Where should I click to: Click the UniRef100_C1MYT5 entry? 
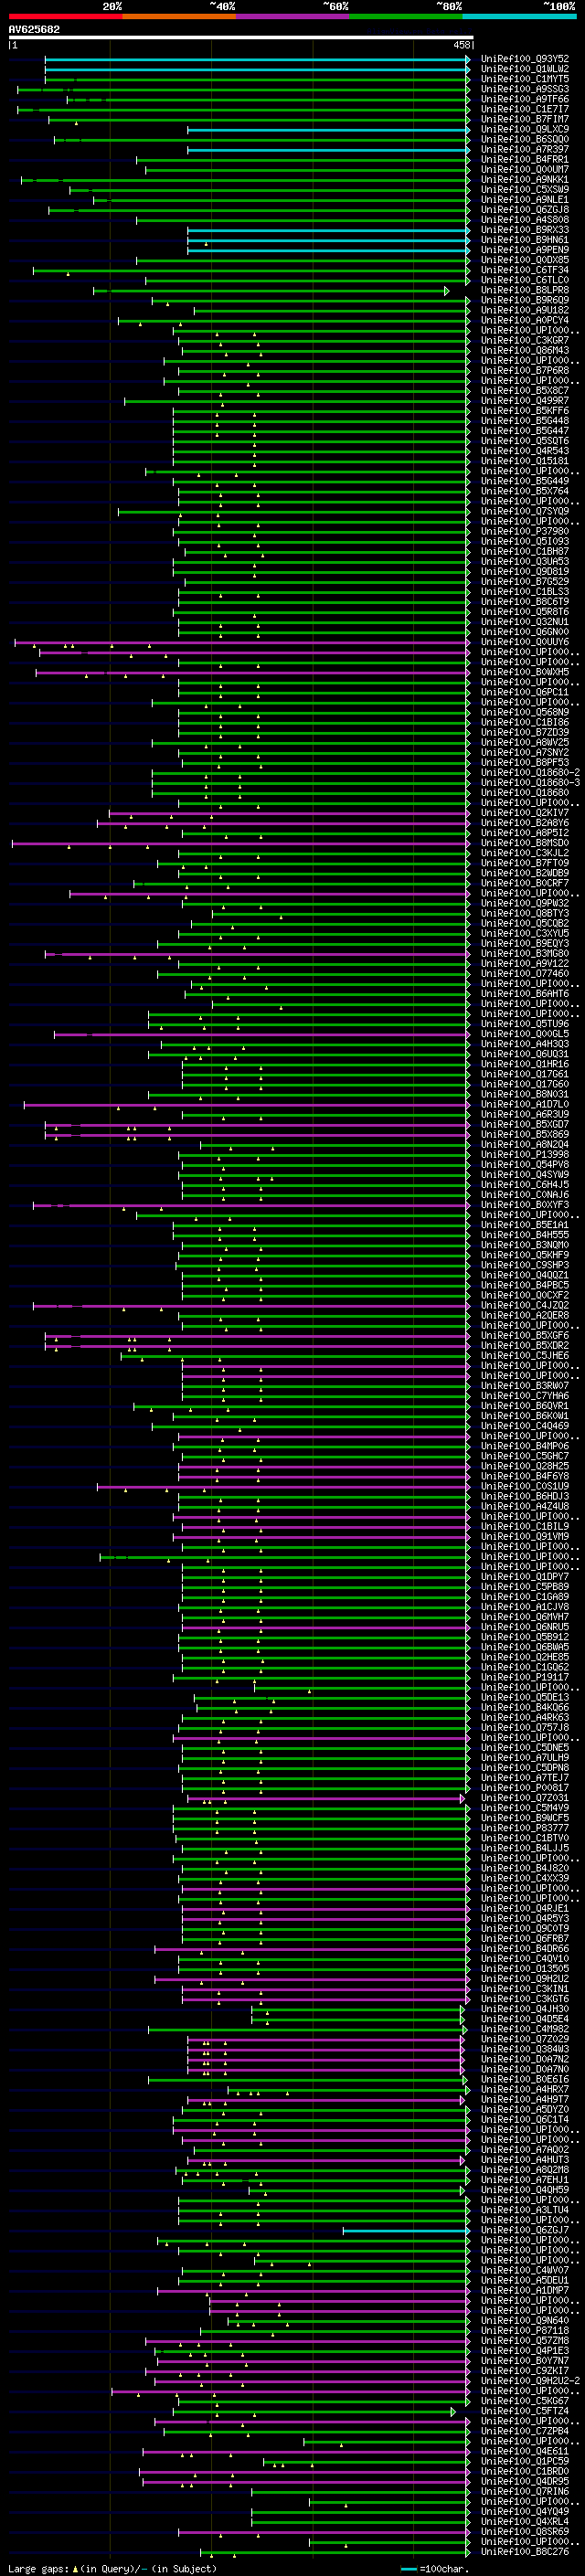point(525,79)
